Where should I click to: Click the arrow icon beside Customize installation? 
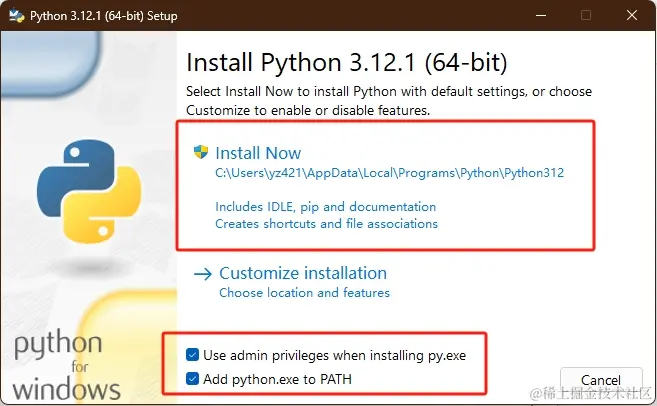point(203,274)
